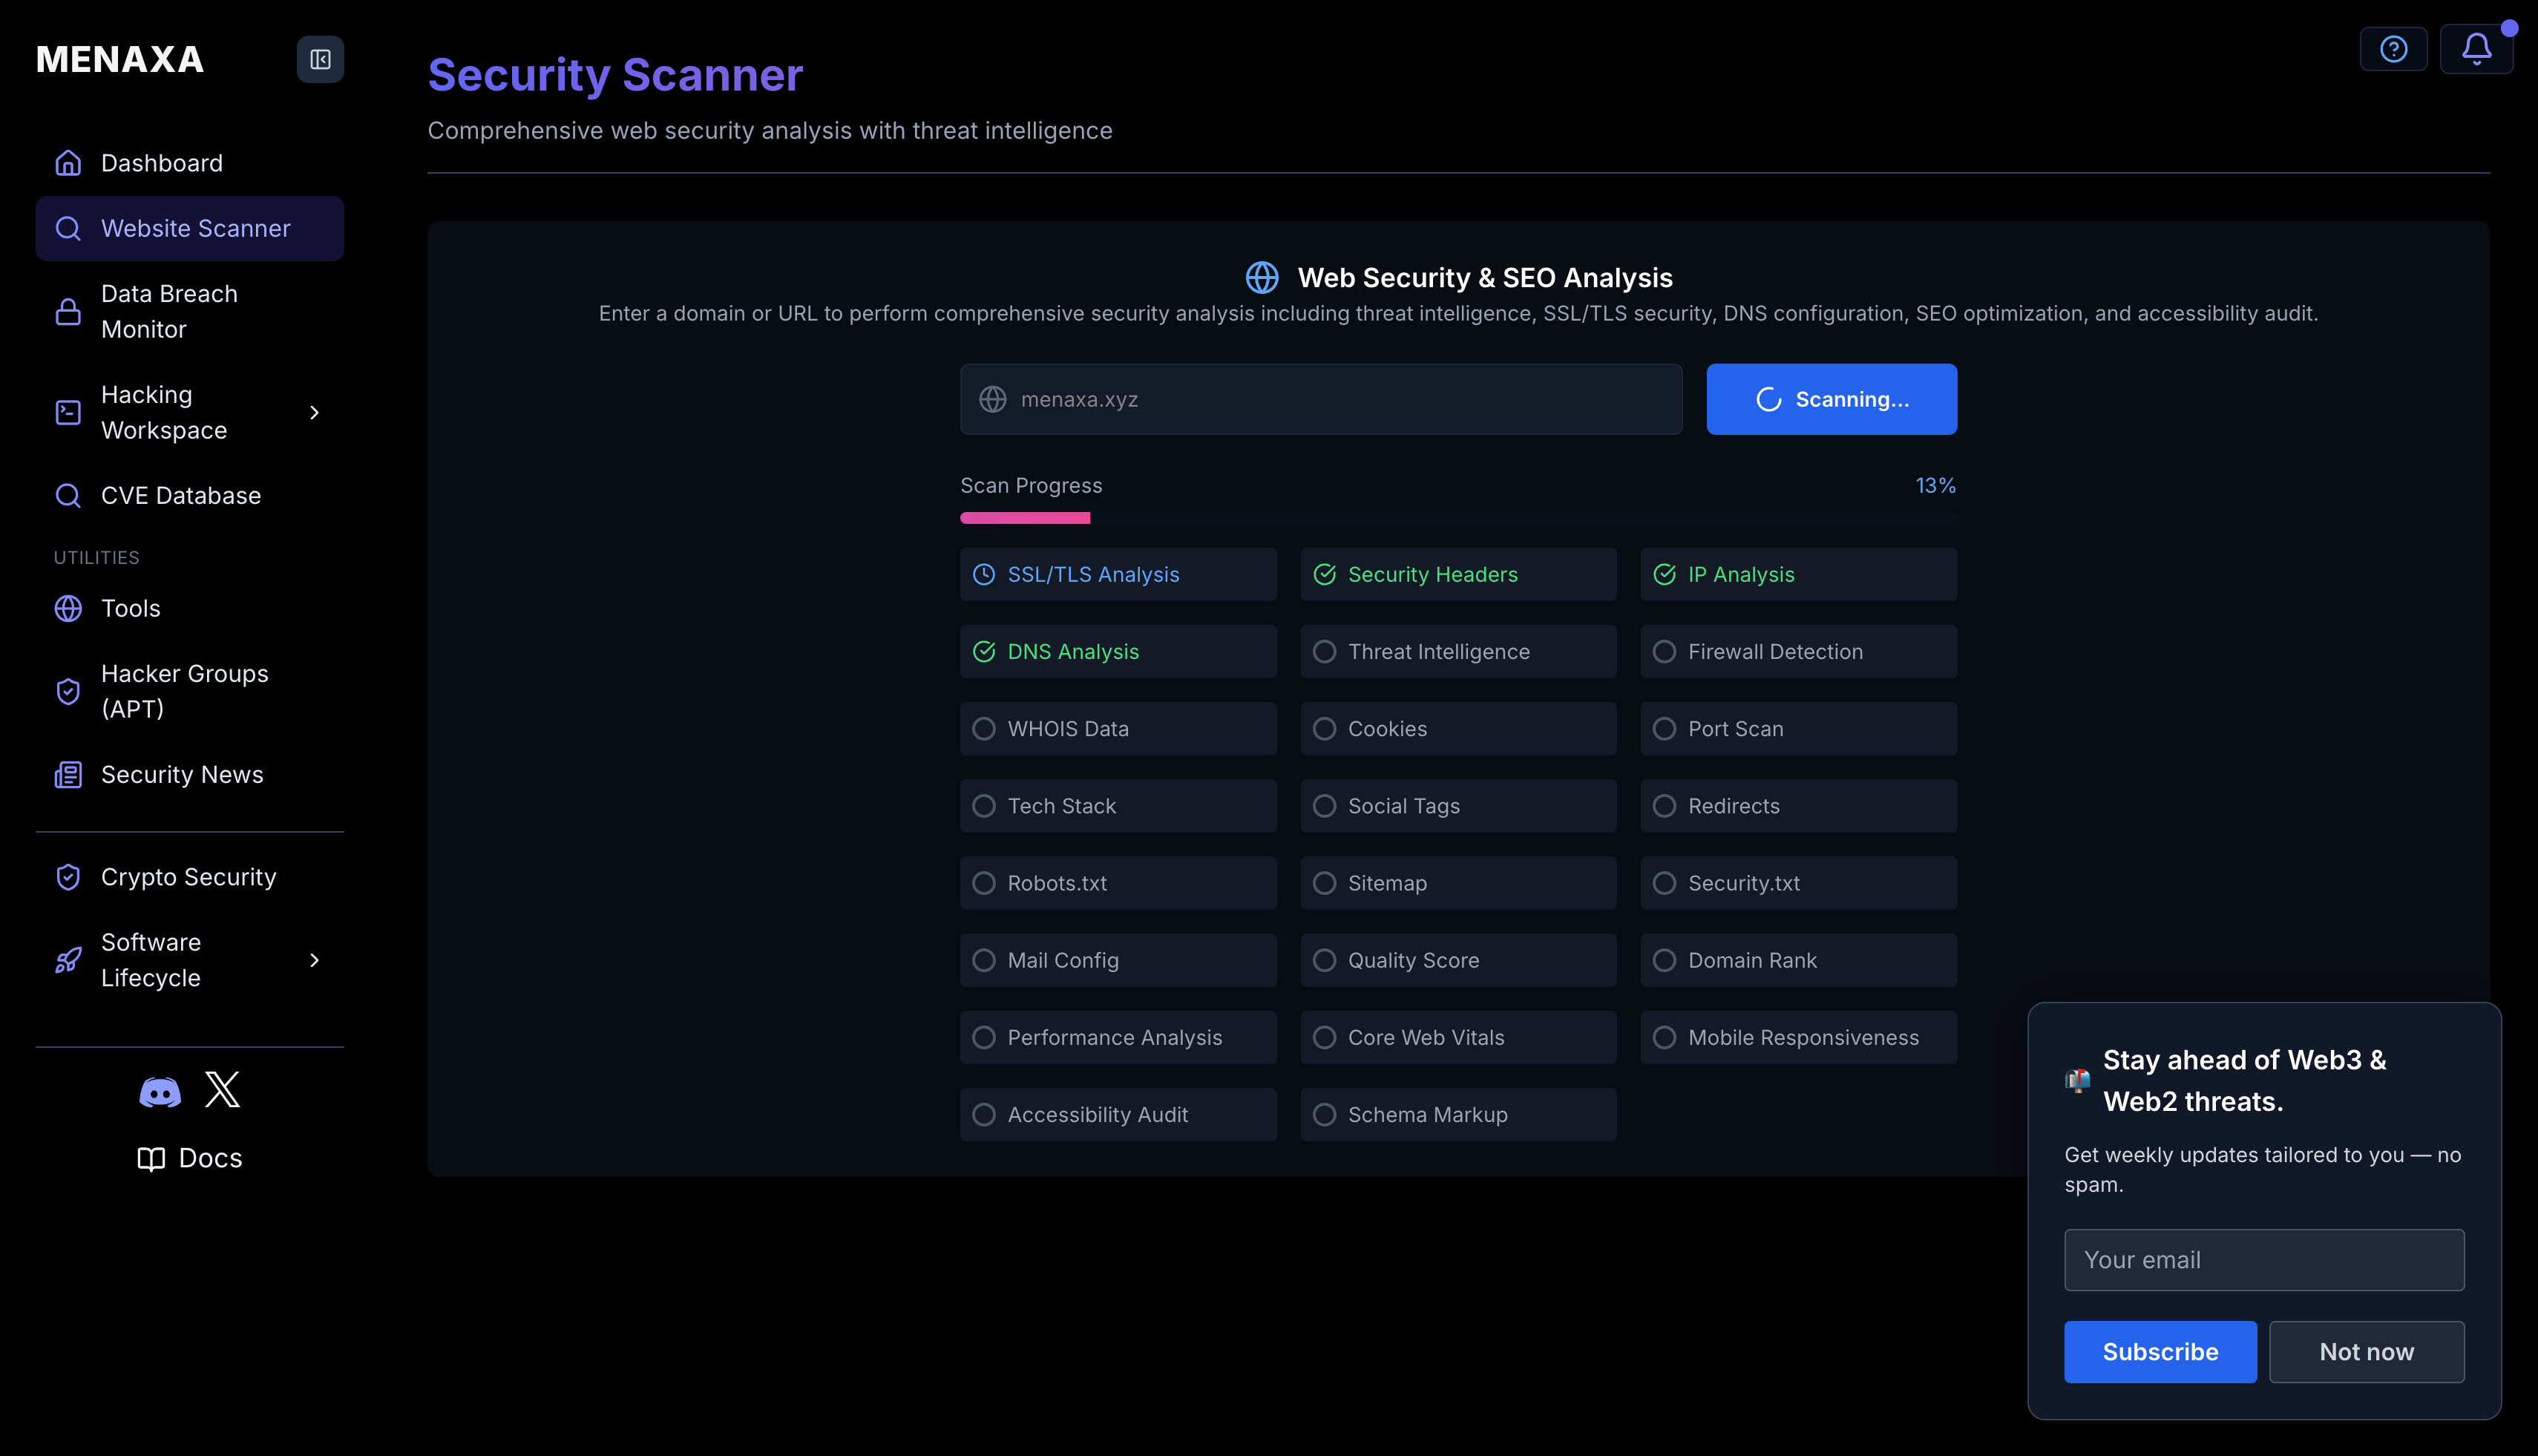Image resolution: width=2538 pixels, height=1456 pixels.
Task: Click the Firewall Detection status circle
Action: click(x=1664, y=652)
